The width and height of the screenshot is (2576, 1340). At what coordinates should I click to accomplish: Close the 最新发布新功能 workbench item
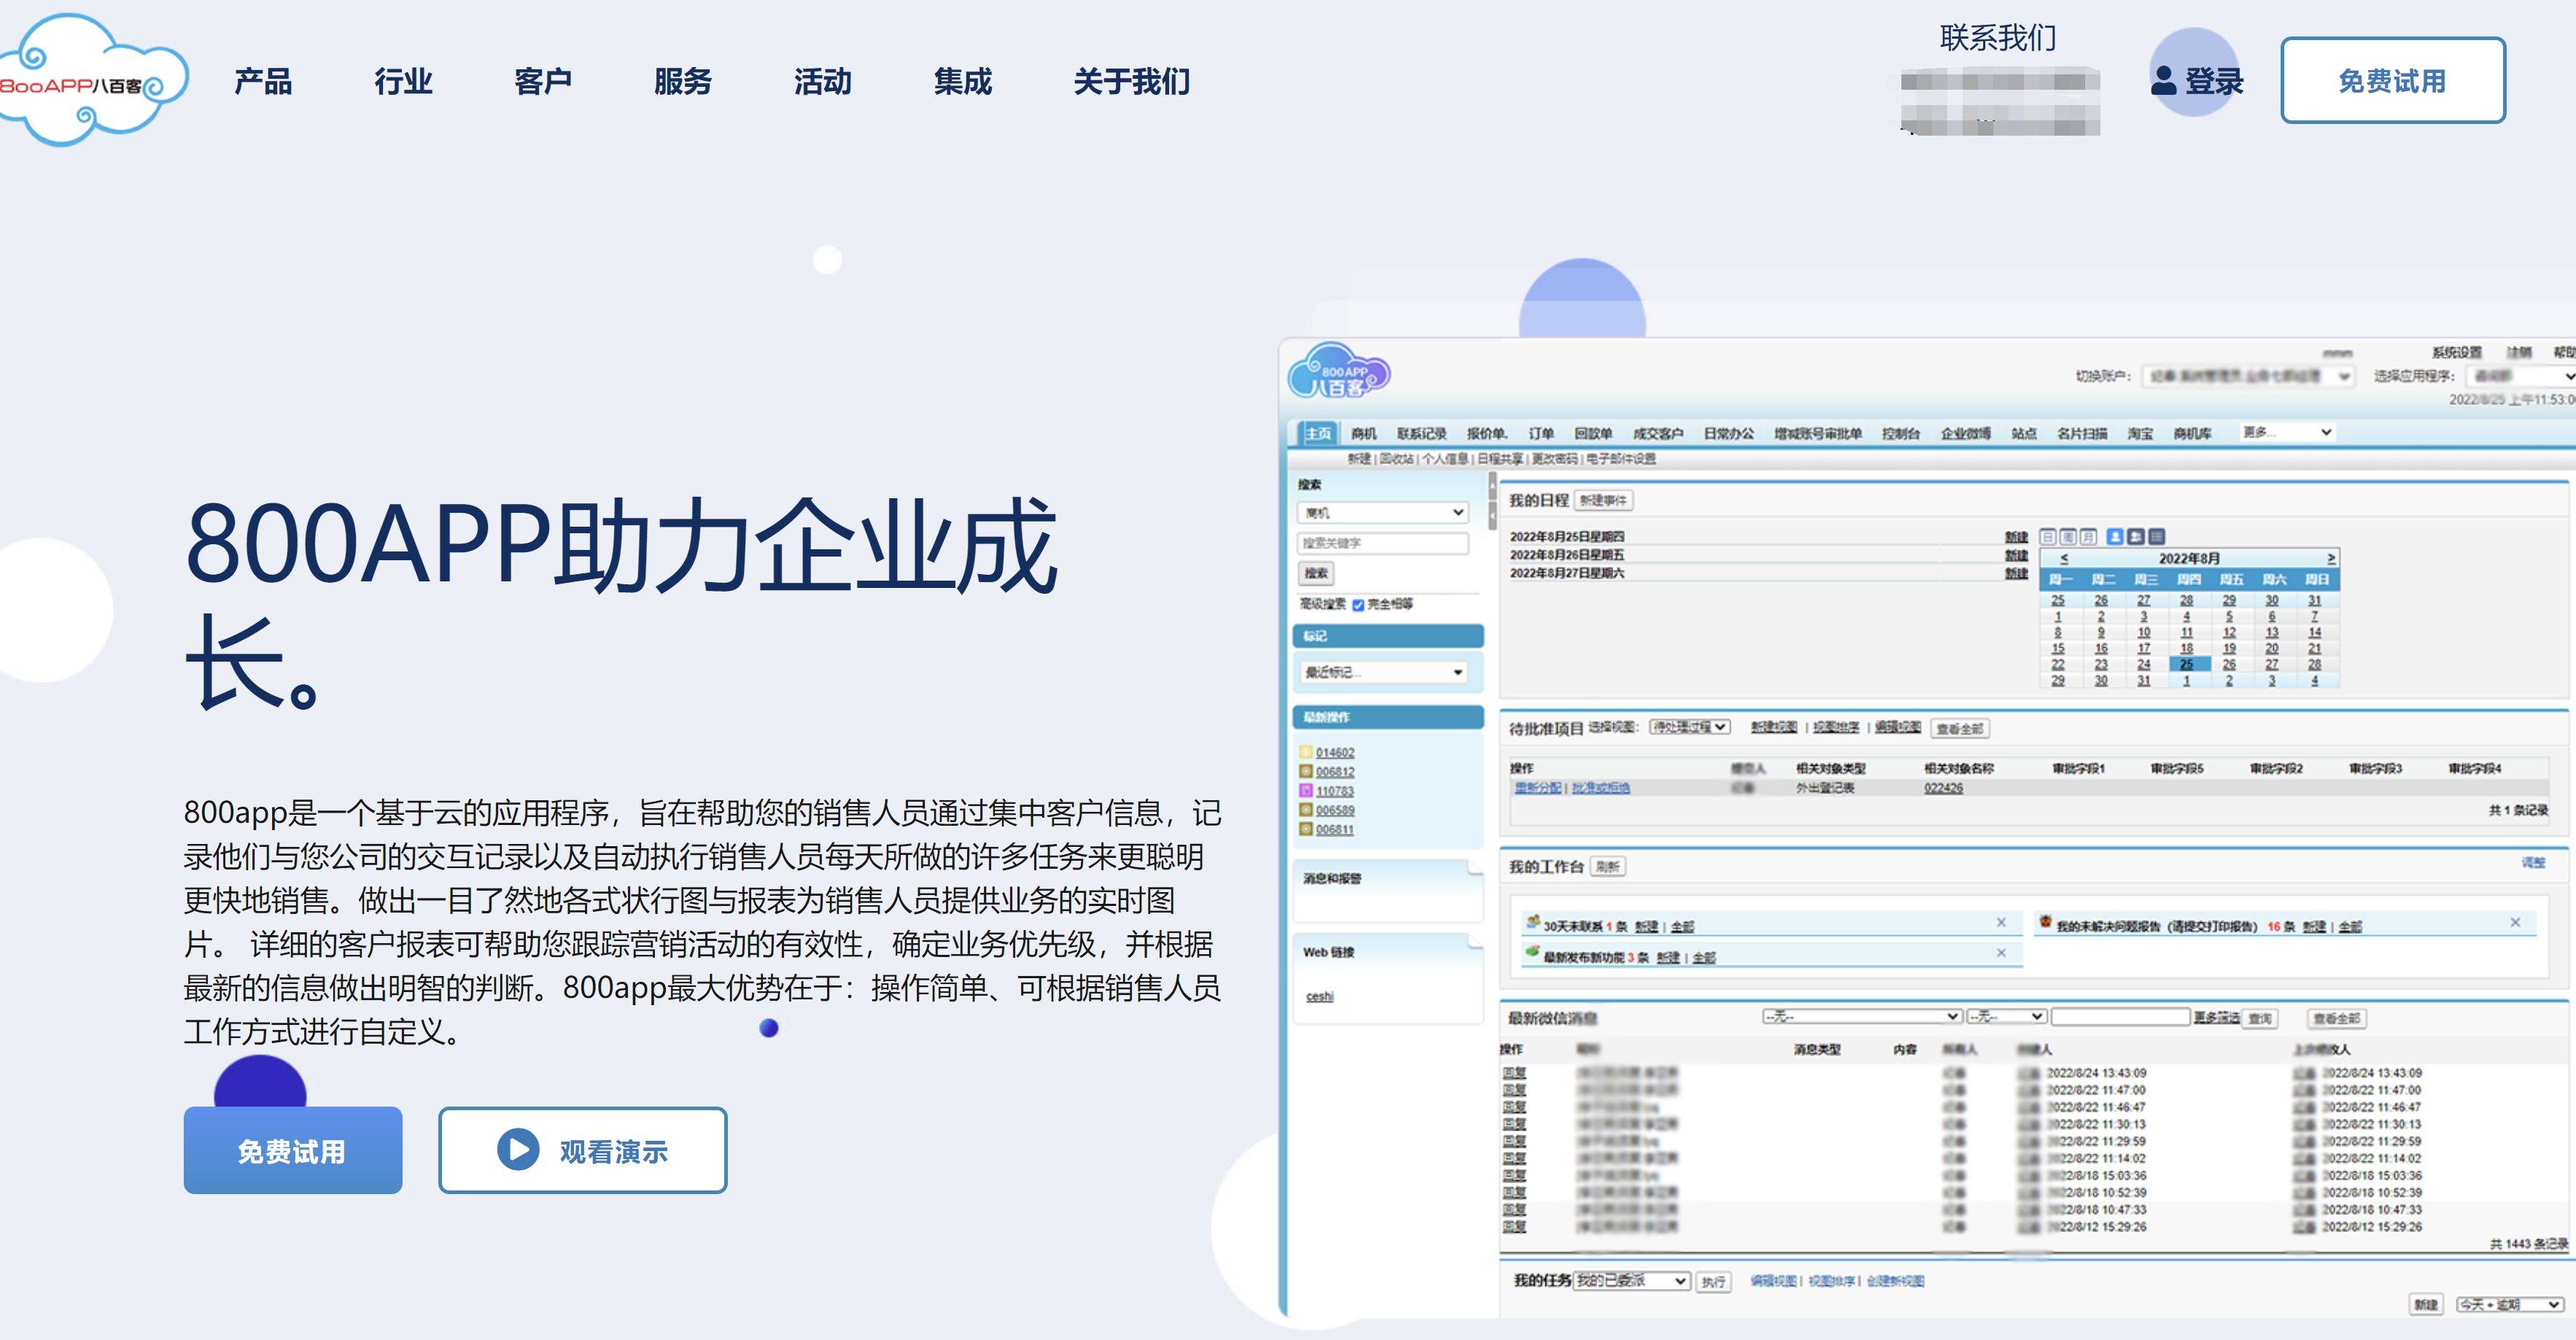(x=2001, y=952)
